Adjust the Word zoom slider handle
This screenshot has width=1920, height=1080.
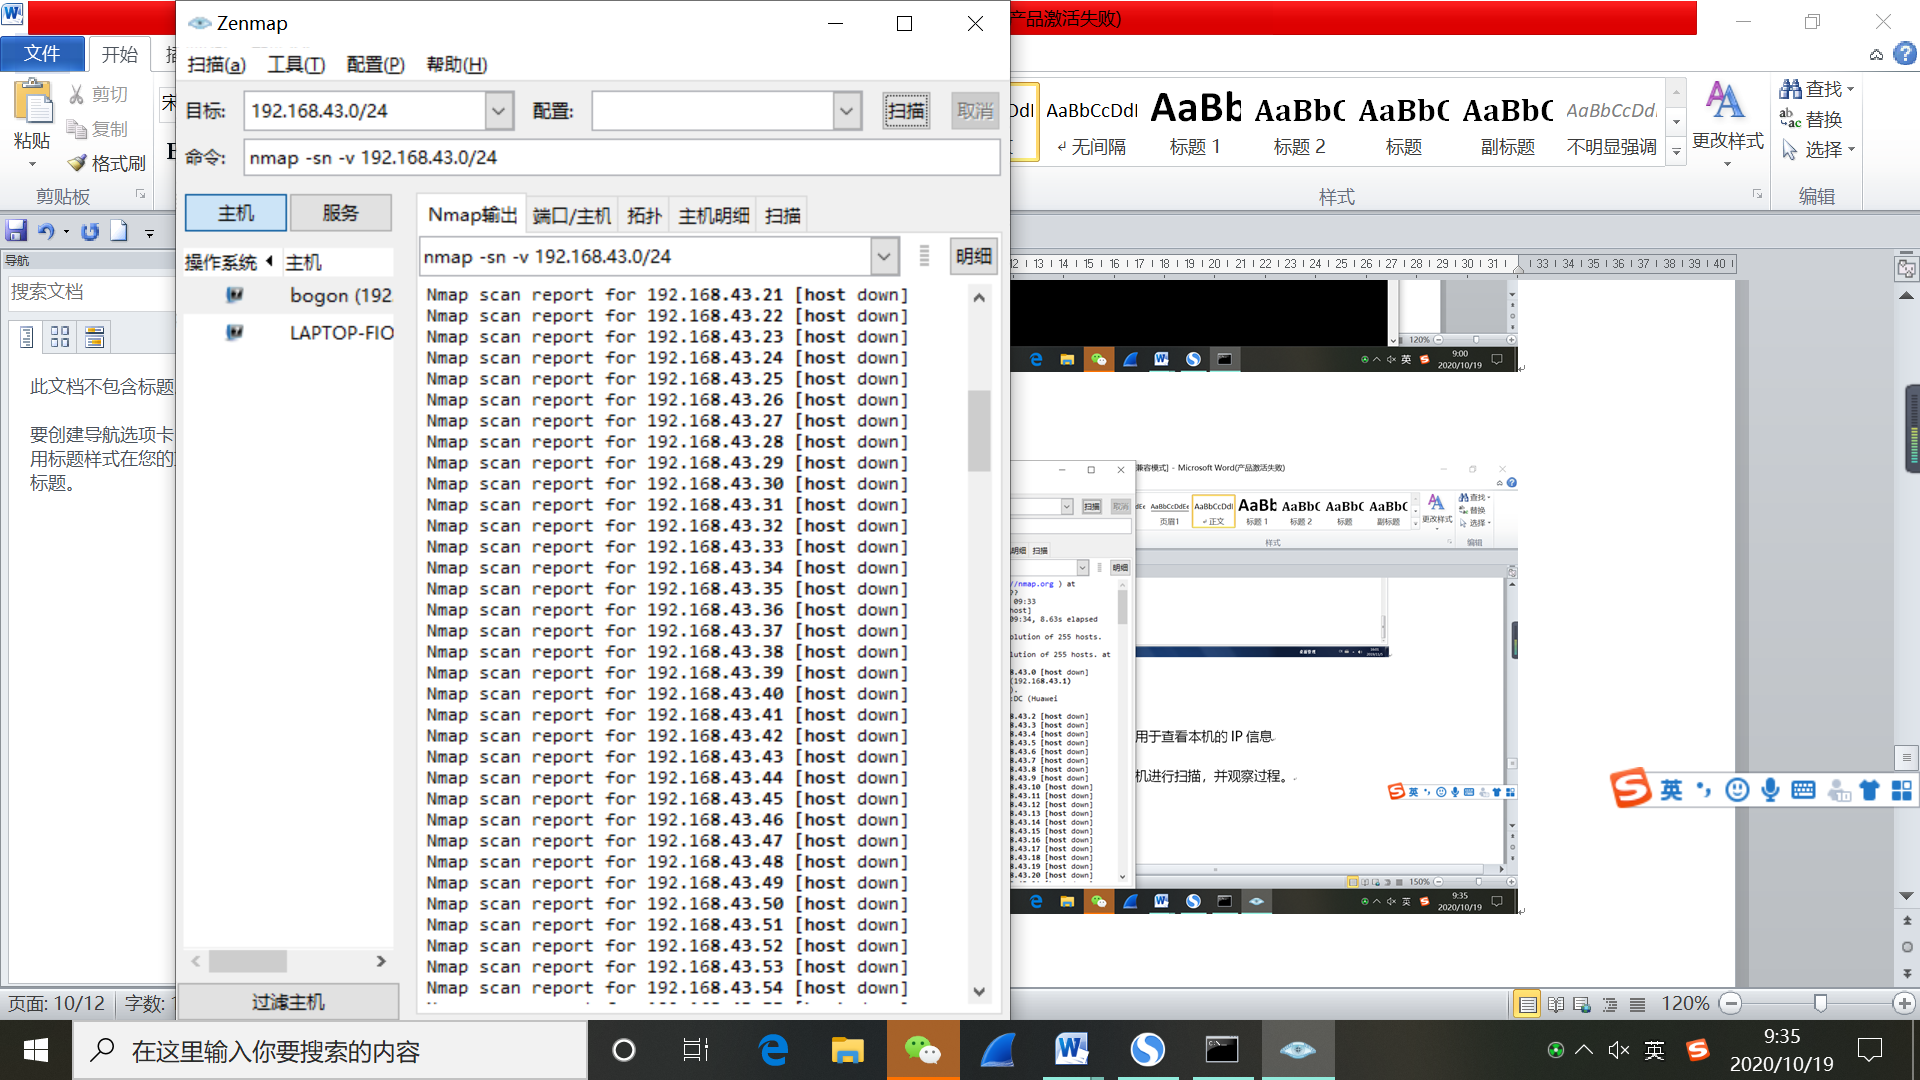[1820, 1003]
